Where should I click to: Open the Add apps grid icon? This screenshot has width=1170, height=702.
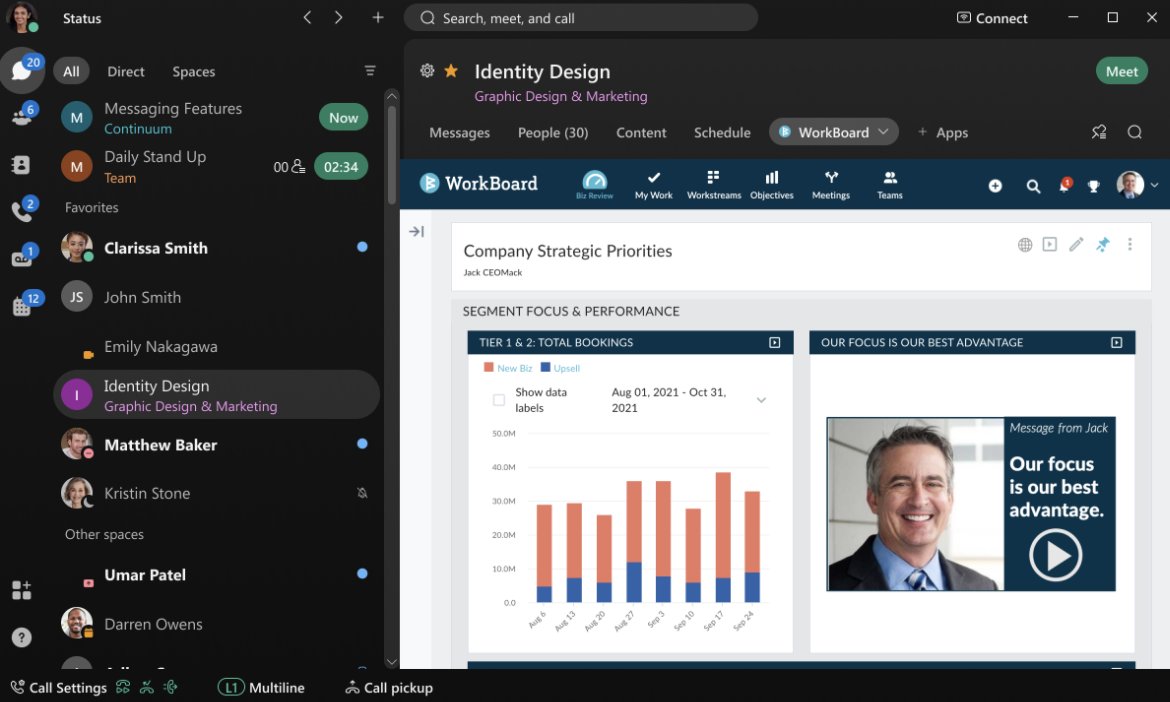click(22, 590)
